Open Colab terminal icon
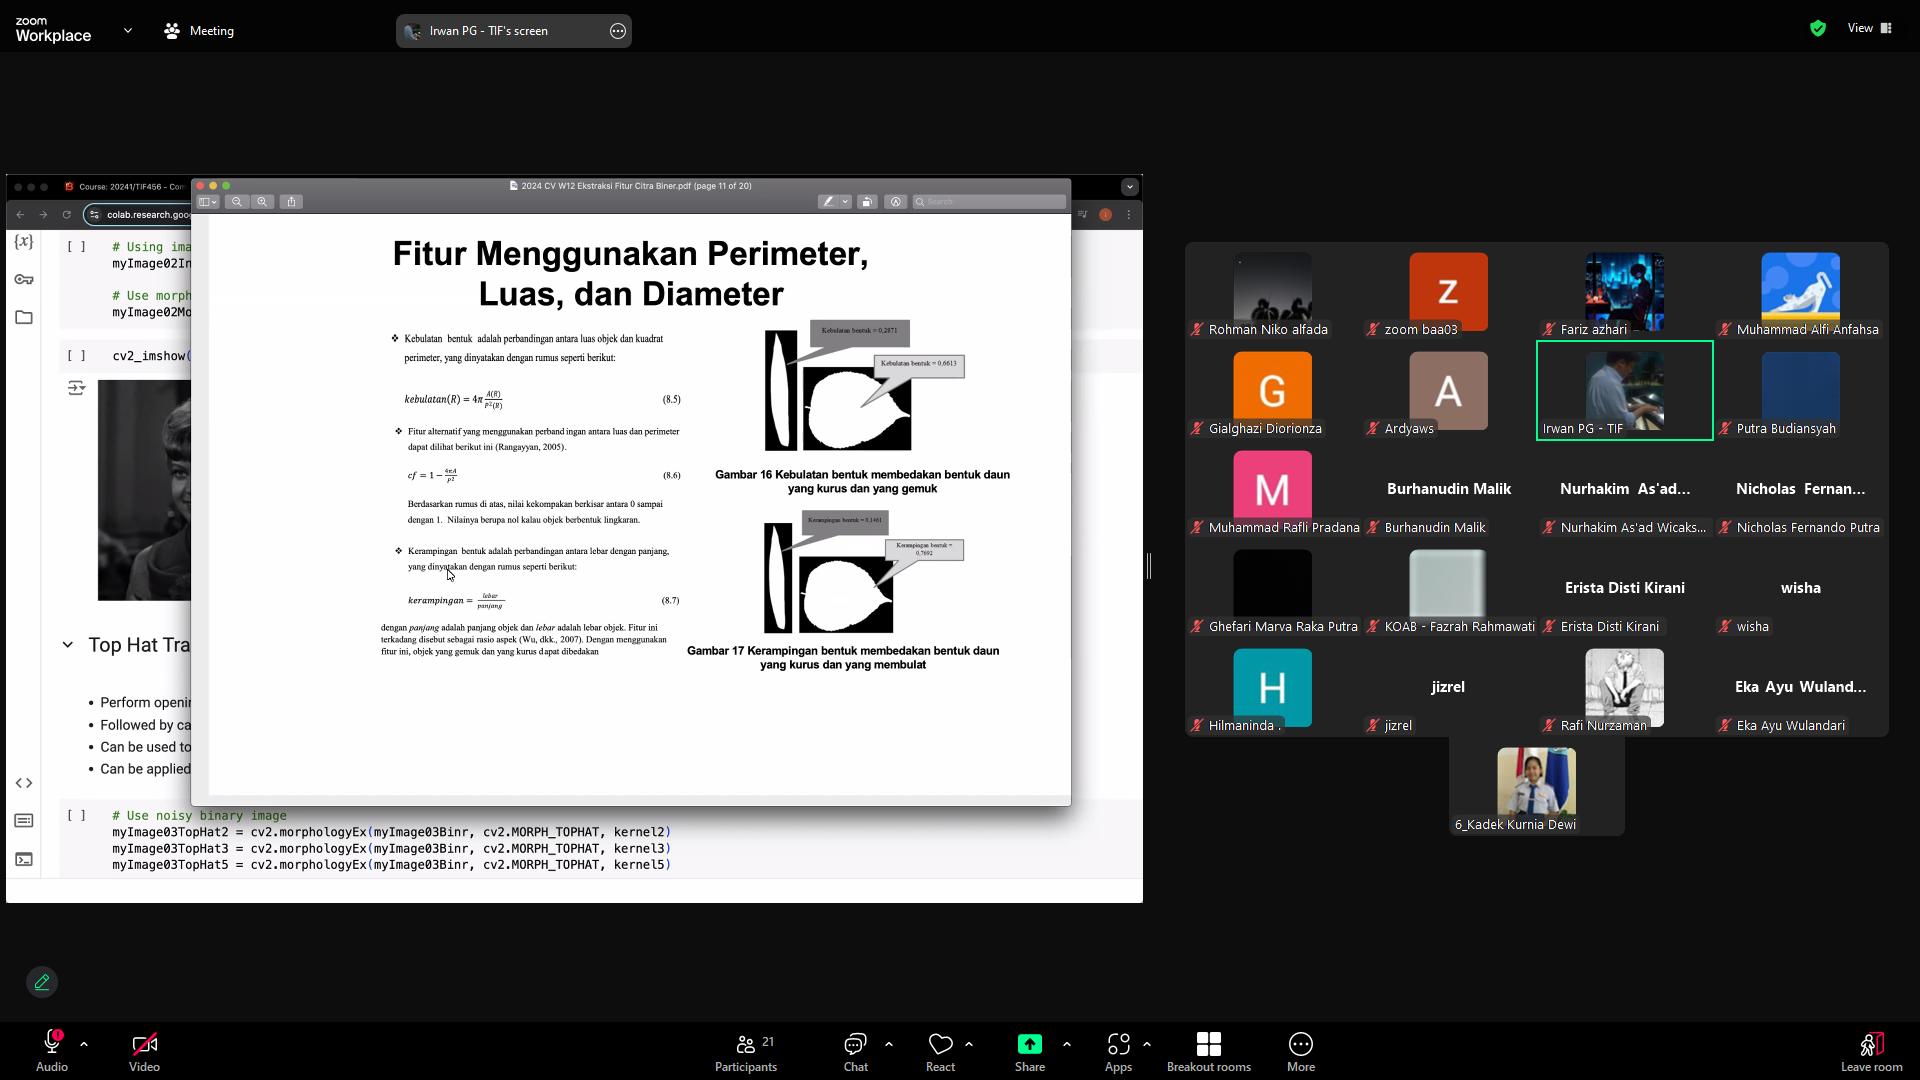This screenshot has height=1080, width=1920. [x=24, y=859]
